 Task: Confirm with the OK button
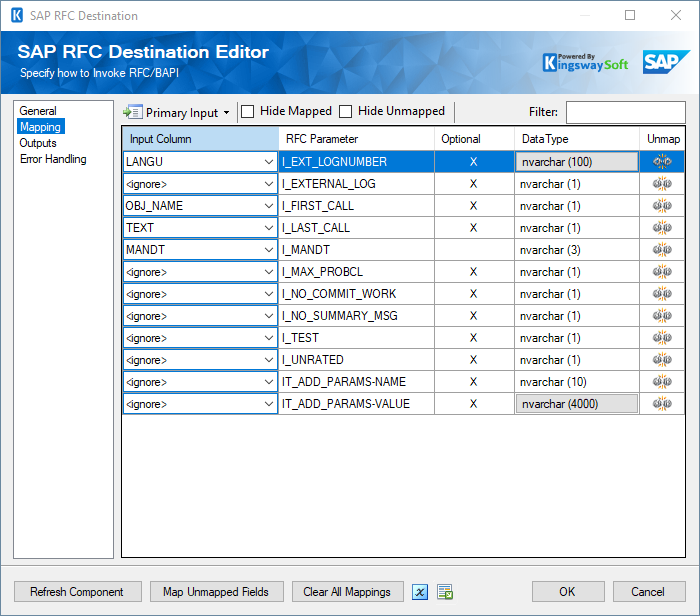pos(568,592)
